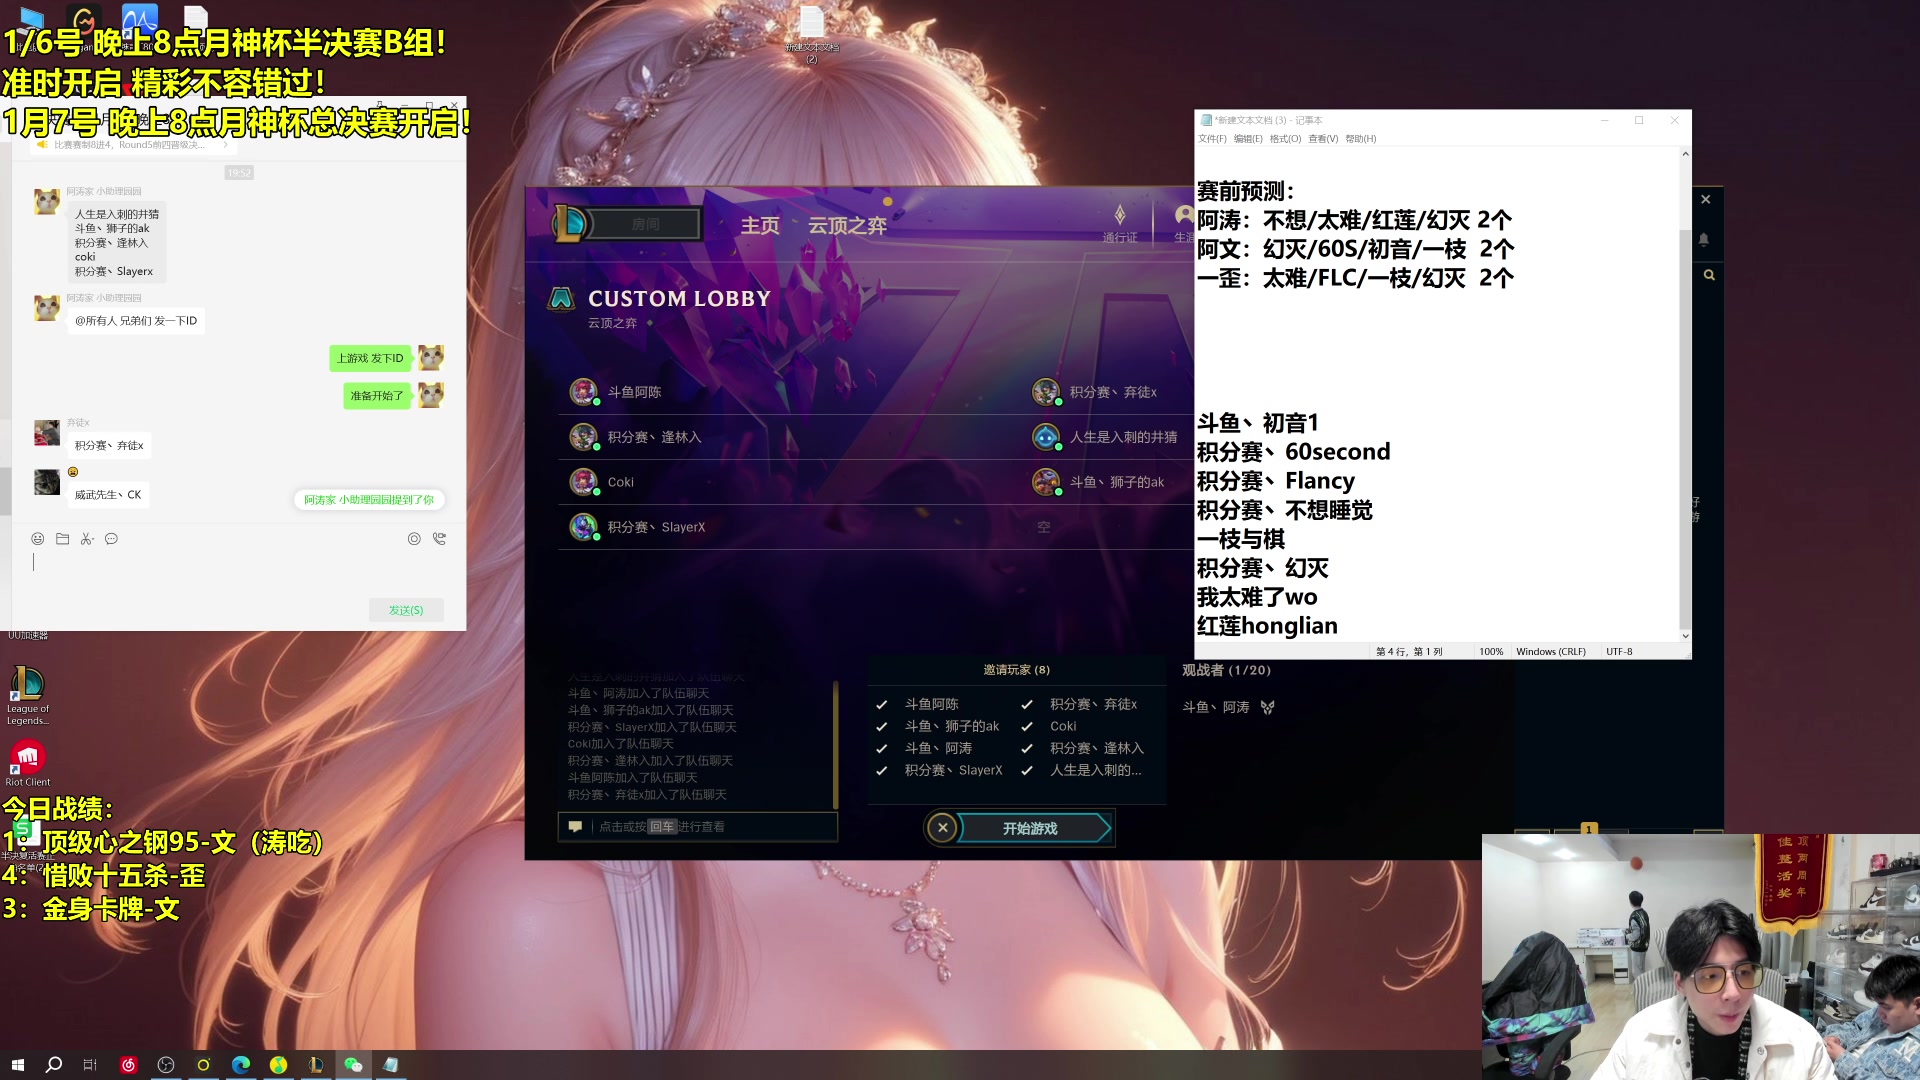Open WeChat chat history icon

111,539
